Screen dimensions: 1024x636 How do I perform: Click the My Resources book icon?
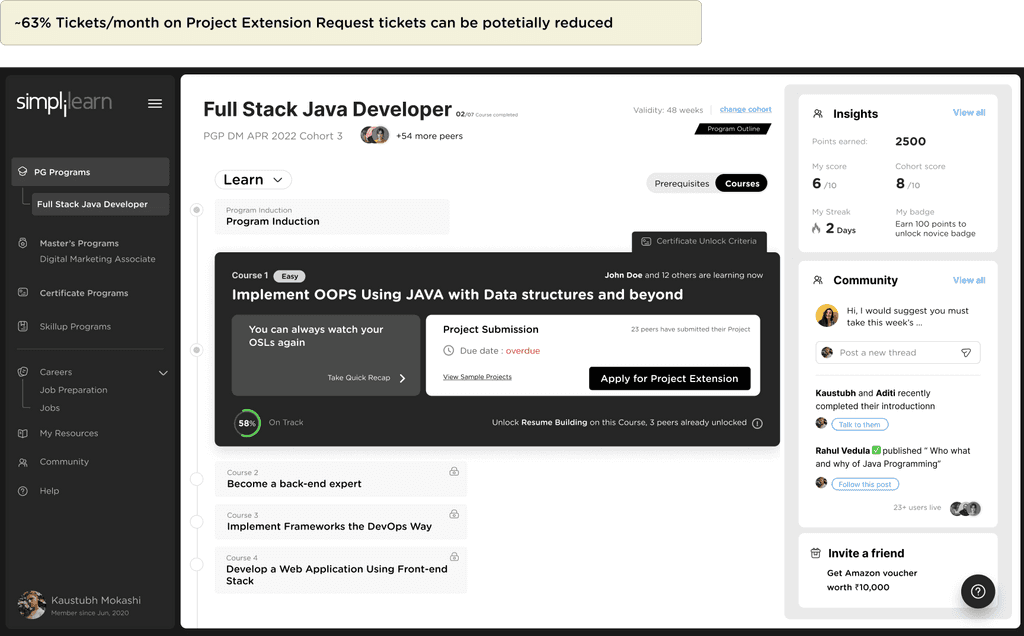coord(23,433)
